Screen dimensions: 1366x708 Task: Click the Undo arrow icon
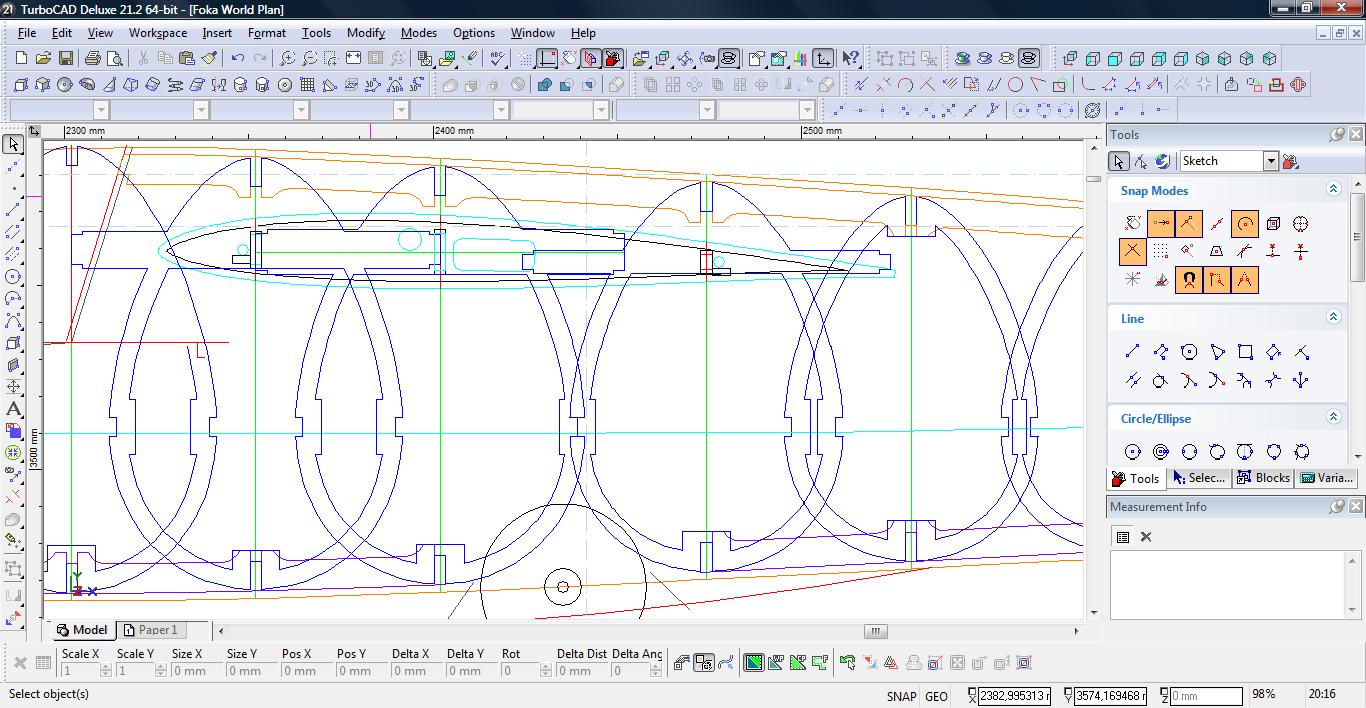click(237, 59)
